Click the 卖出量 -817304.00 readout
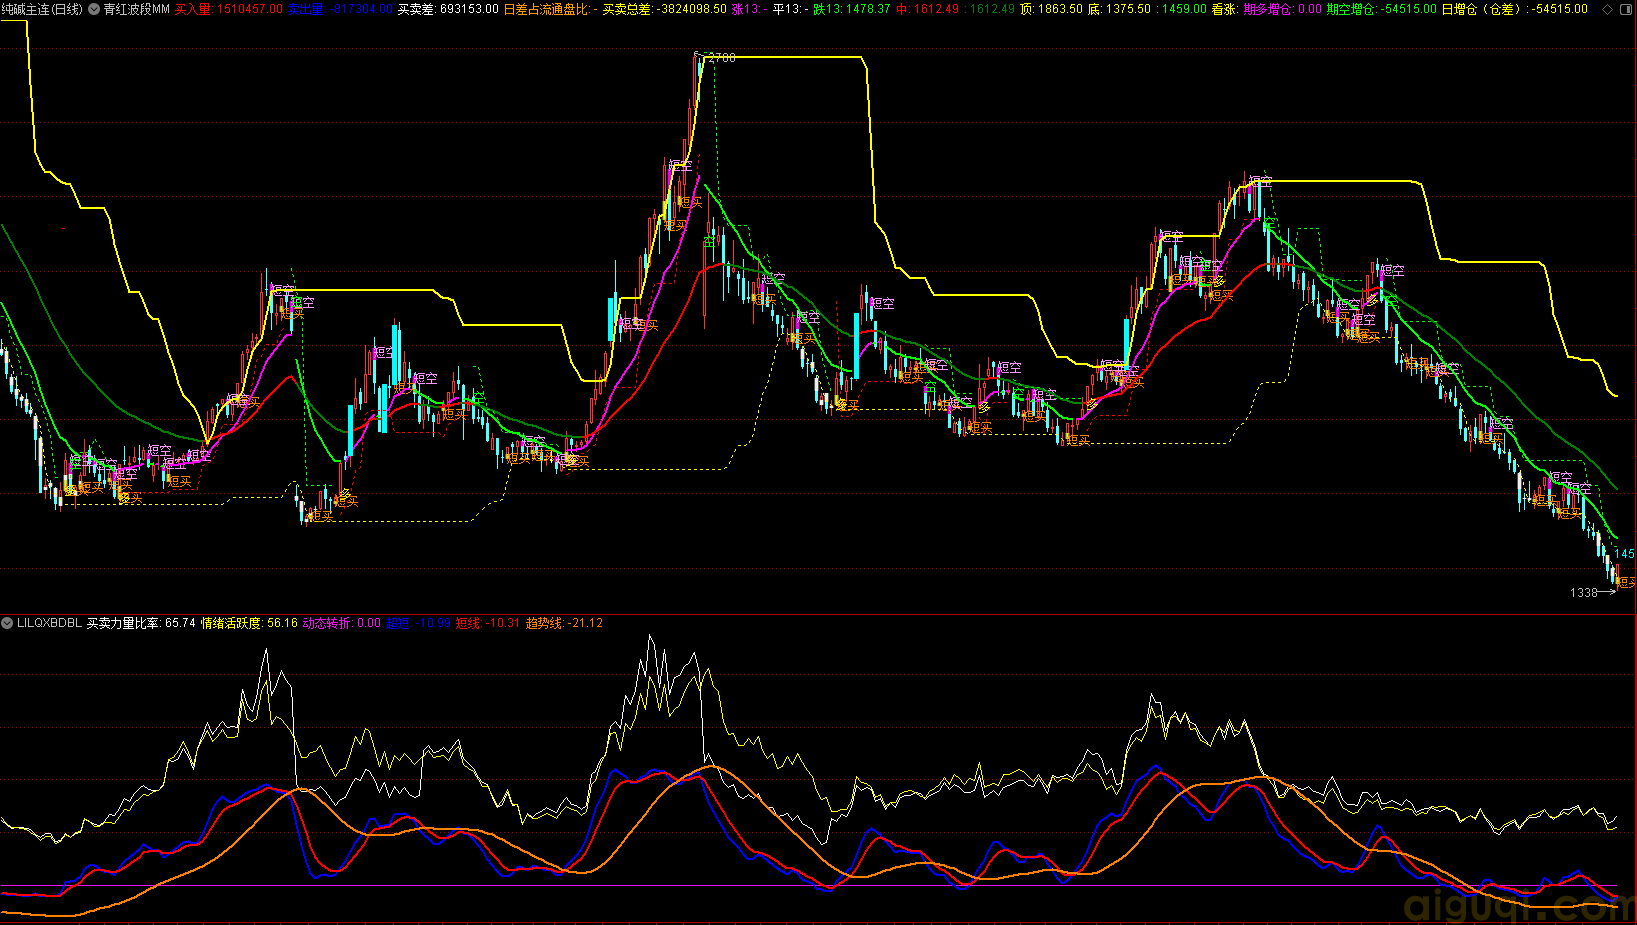Screen dimensions: 1637x925 (340, 9)
